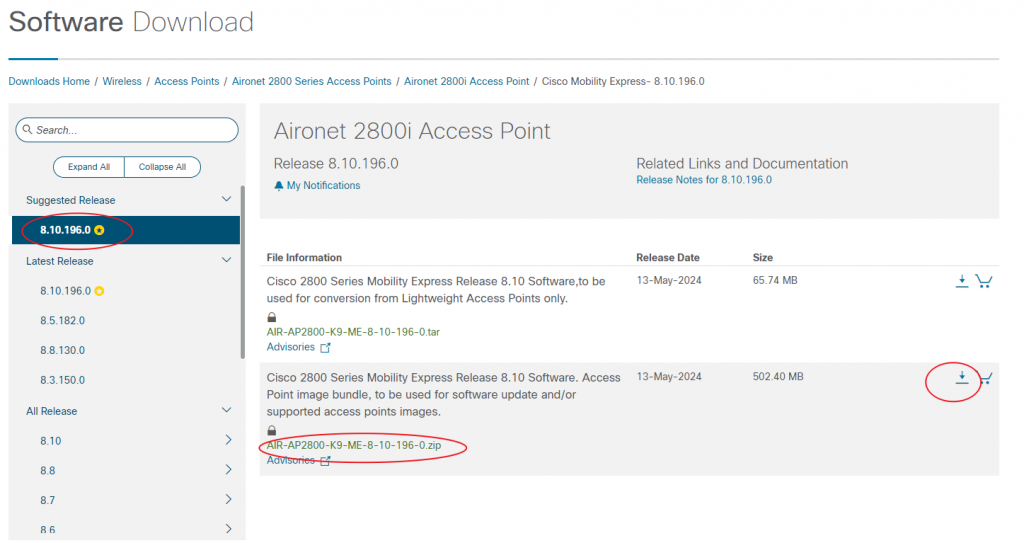Collapse the Suggested Release section
The width and height of the screenshot is (1024, 543).
[226, 200]
